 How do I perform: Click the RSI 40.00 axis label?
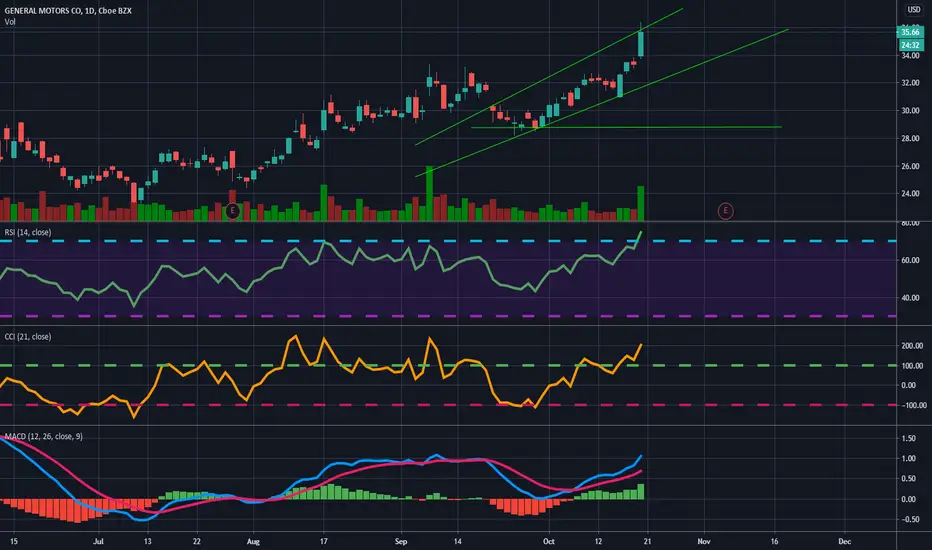click(910, 298)
